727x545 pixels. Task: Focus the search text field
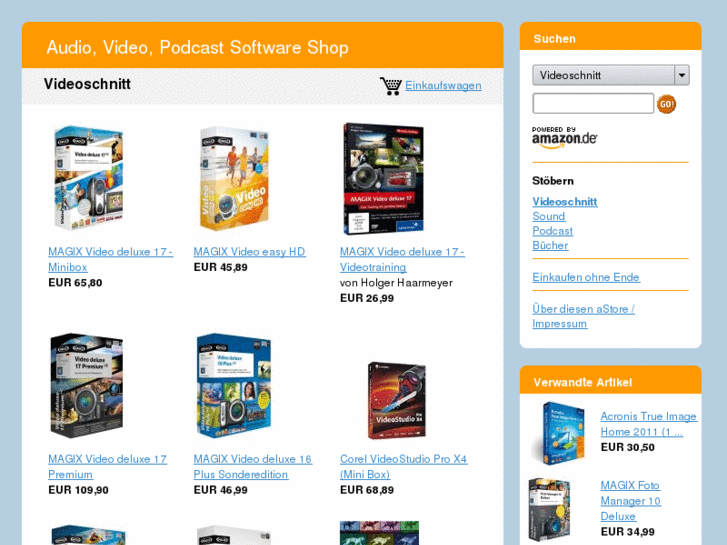click(593, 103)
